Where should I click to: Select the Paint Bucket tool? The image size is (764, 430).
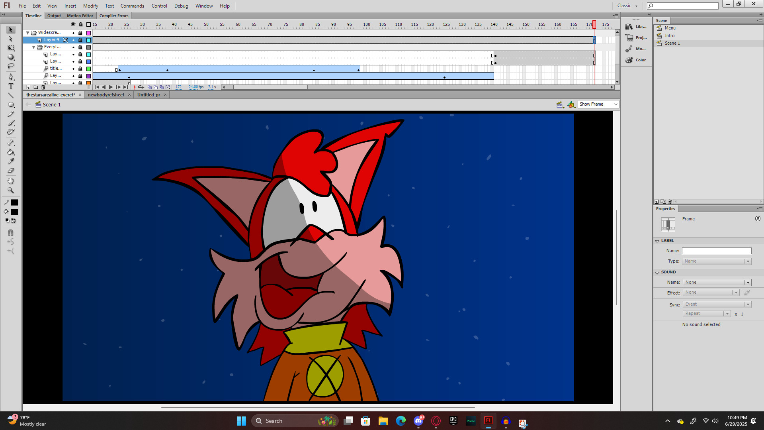coord(10,152)
